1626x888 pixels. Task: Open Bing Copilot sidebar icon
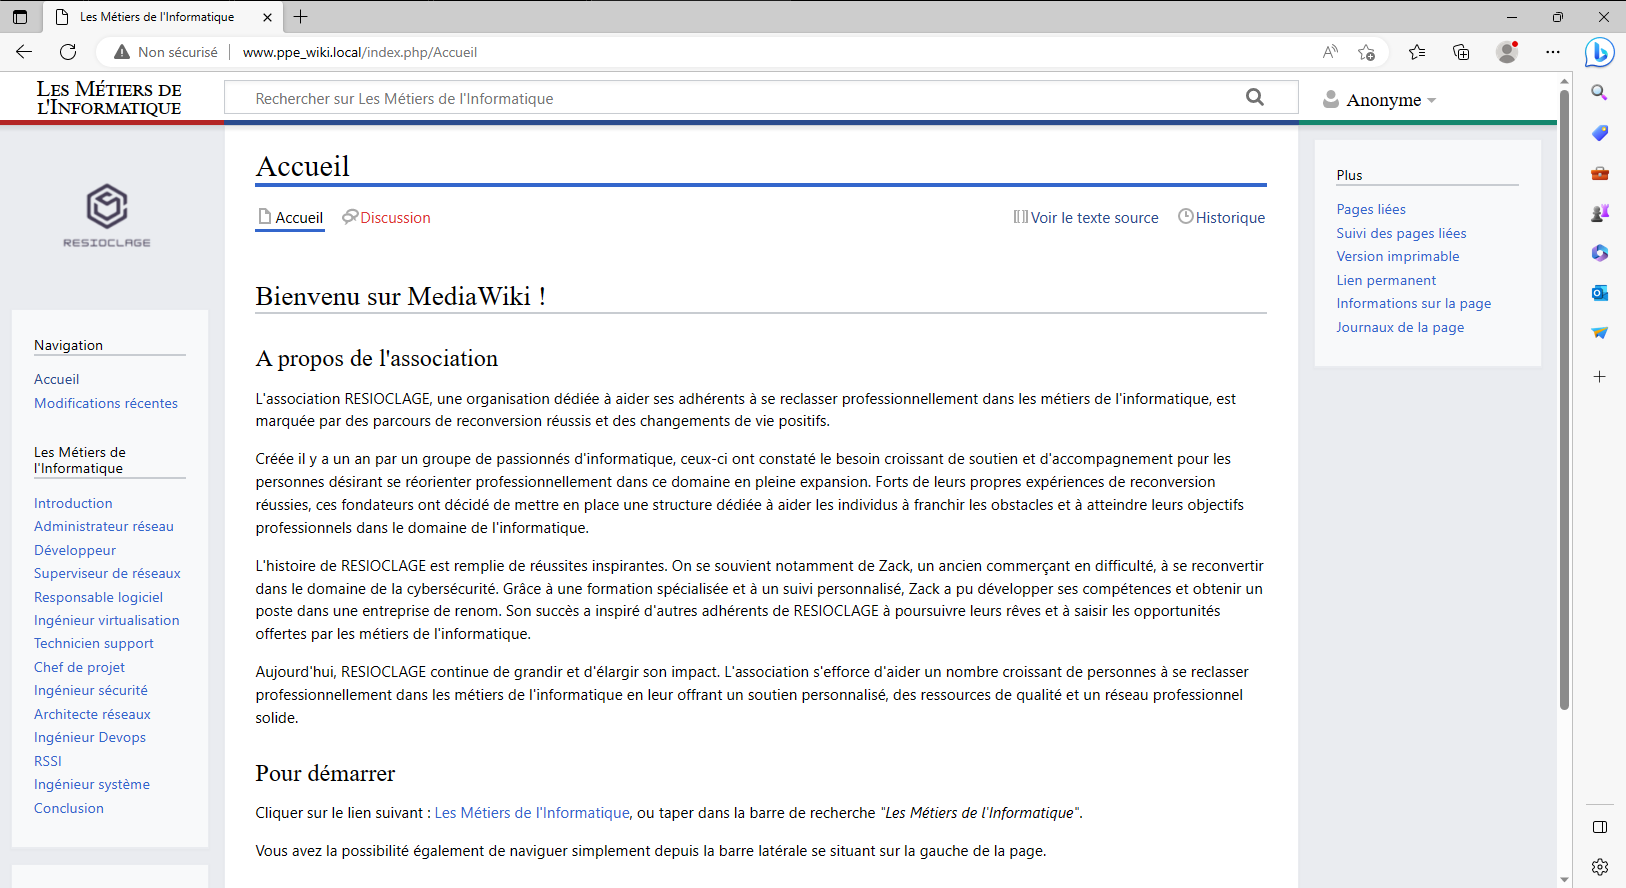(1599, 52)
